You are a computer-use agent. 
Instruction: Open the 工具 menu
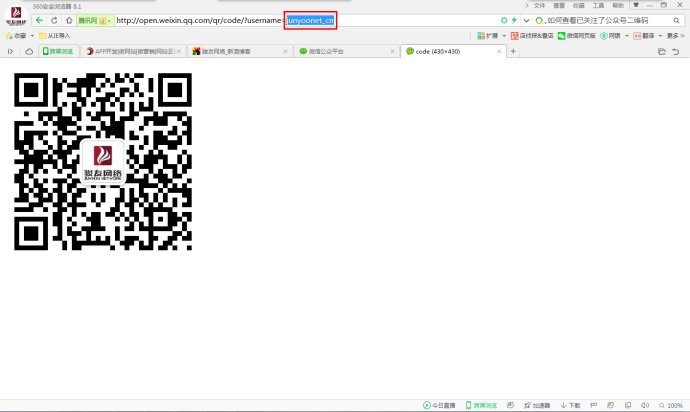(x=598, y=6)
